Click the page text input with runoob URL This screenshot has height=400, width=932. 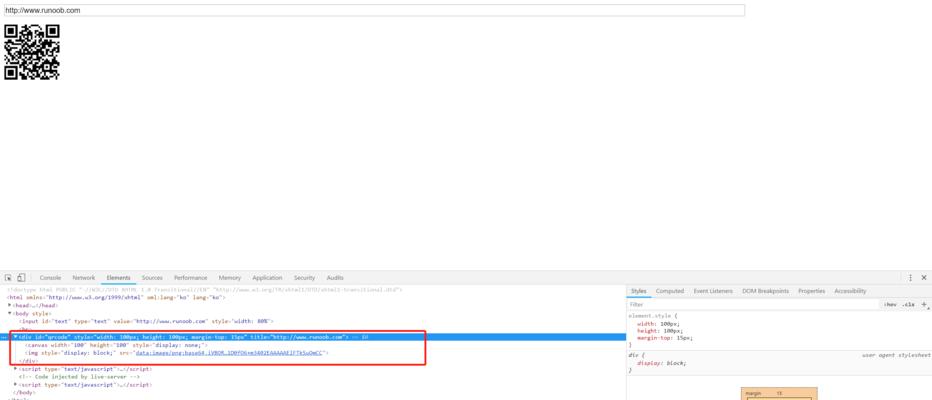(x=374, y=10)
